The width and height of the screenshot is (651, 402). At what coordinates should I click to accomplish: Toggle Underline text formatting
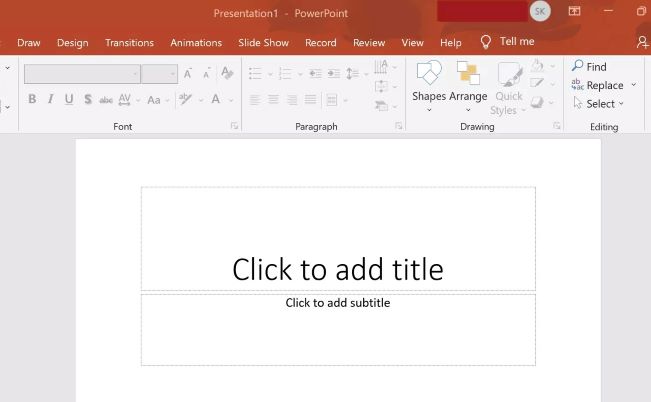pos(69,99)
